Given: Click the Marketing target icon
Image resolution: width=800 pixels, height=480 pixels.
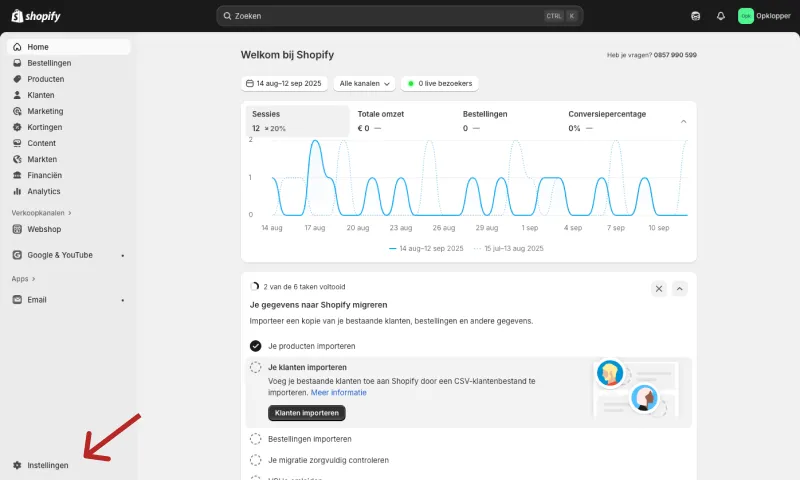Looking at the screenshot, I should pos(17,111).
